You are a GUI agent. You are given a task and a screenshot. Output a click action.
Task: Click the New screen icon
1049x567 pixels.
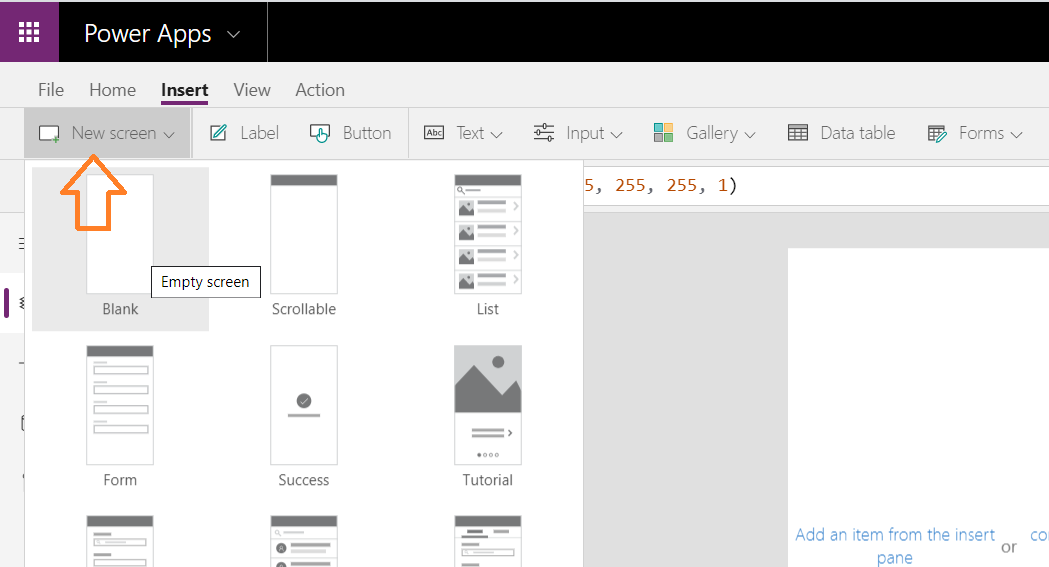pos(50,134)
